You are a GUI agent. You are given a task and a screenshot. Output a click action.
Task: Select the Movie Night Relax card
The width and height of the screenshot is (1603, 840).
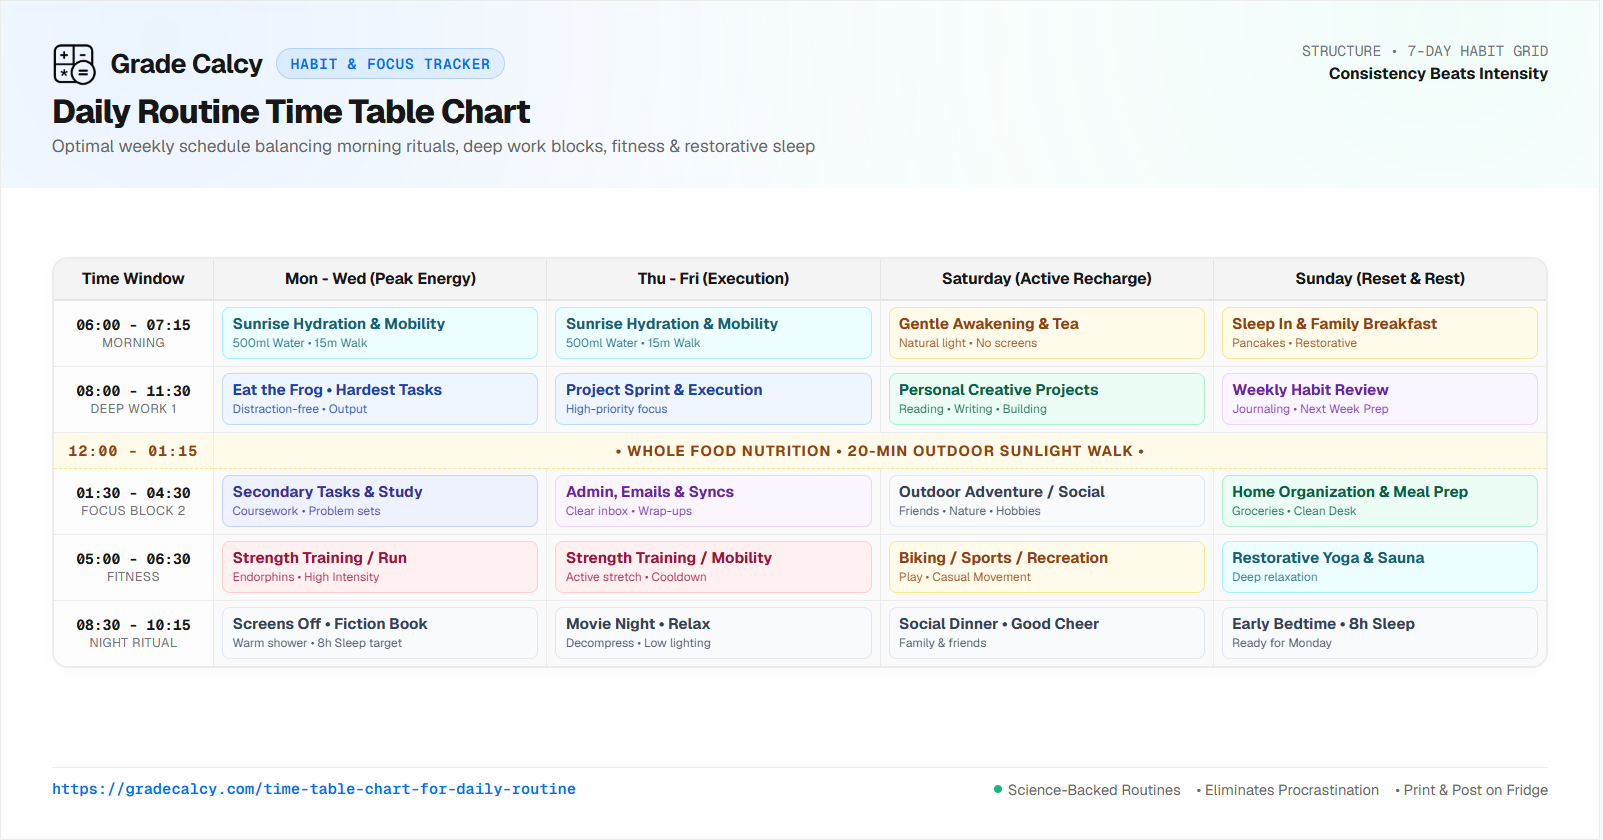point(713,633)
